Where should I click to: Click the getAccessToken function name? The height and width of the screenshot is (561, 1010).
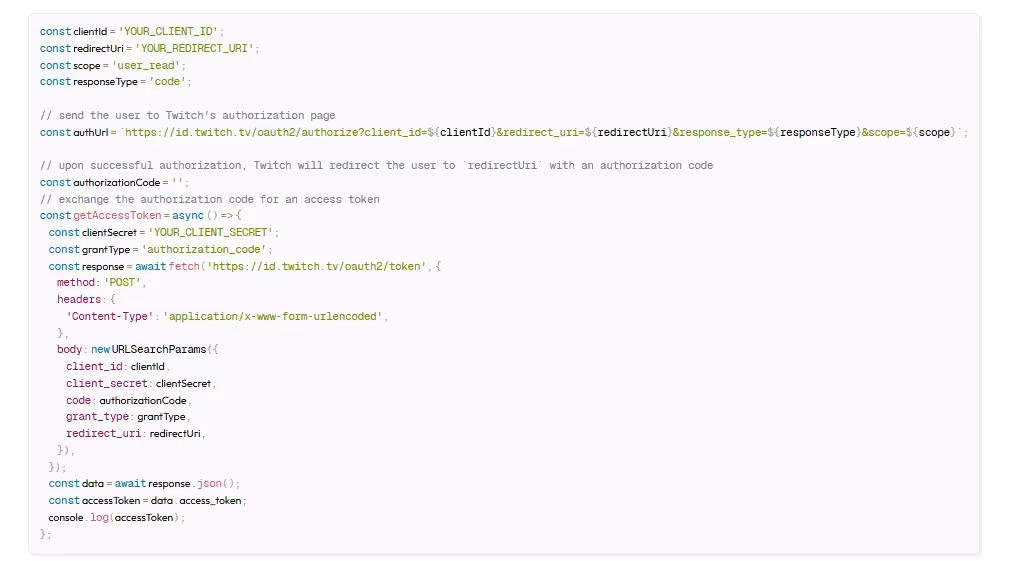point(117,216)
